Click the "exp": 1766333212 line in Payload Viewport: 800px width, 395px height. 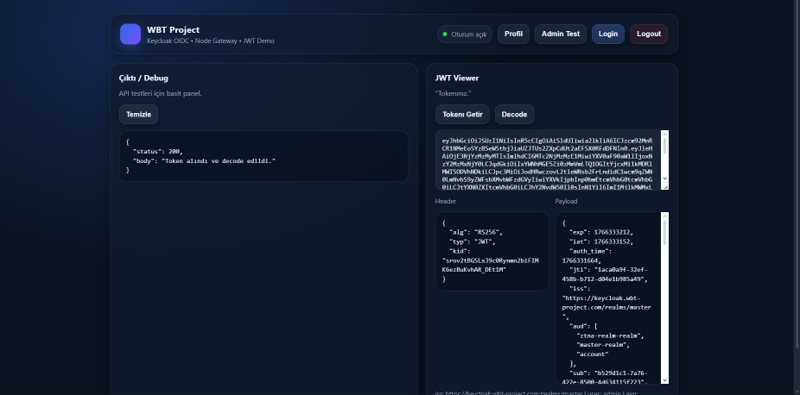(602, 232)
